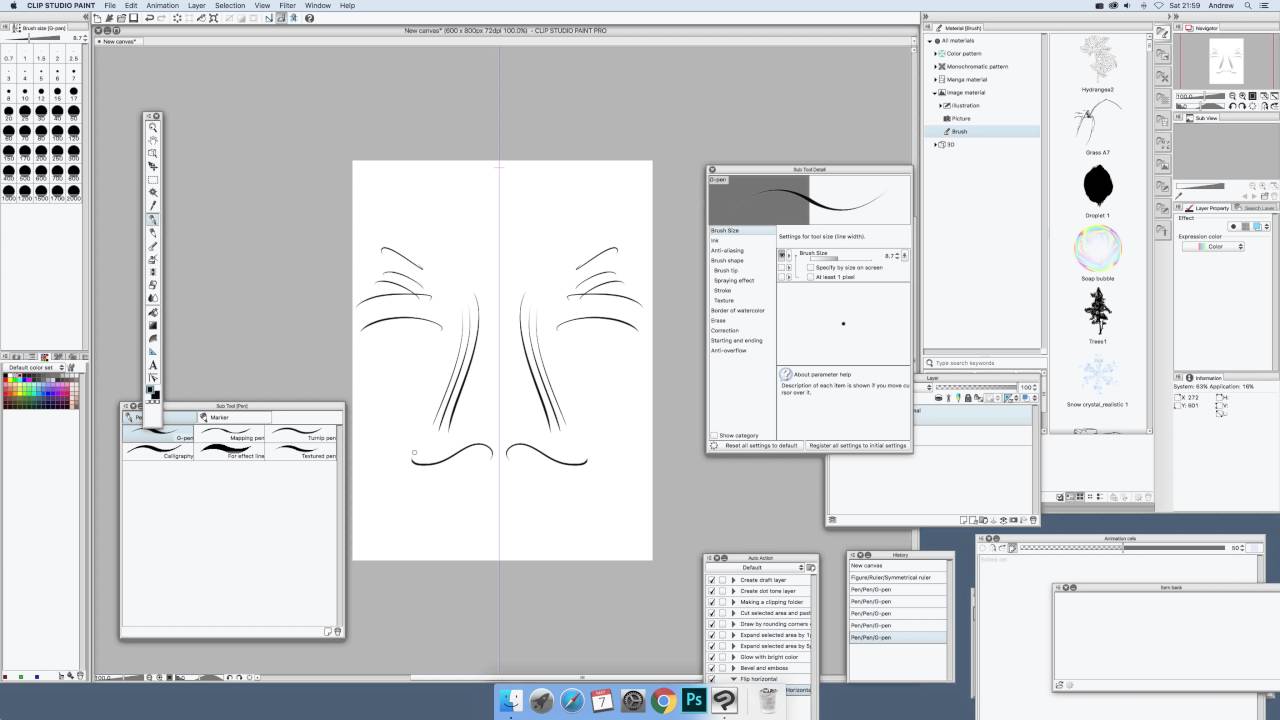
Task: Select the Droplet 1 brush material
Action: 1097,189
